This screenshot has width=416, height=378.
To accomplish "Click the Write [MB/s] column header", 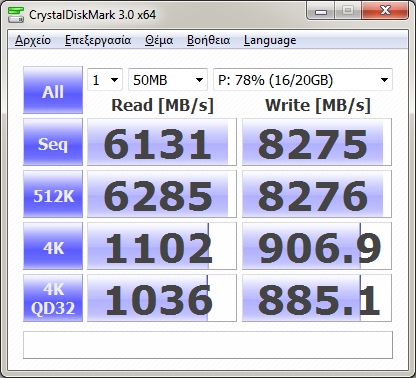I will pos(317,105).
